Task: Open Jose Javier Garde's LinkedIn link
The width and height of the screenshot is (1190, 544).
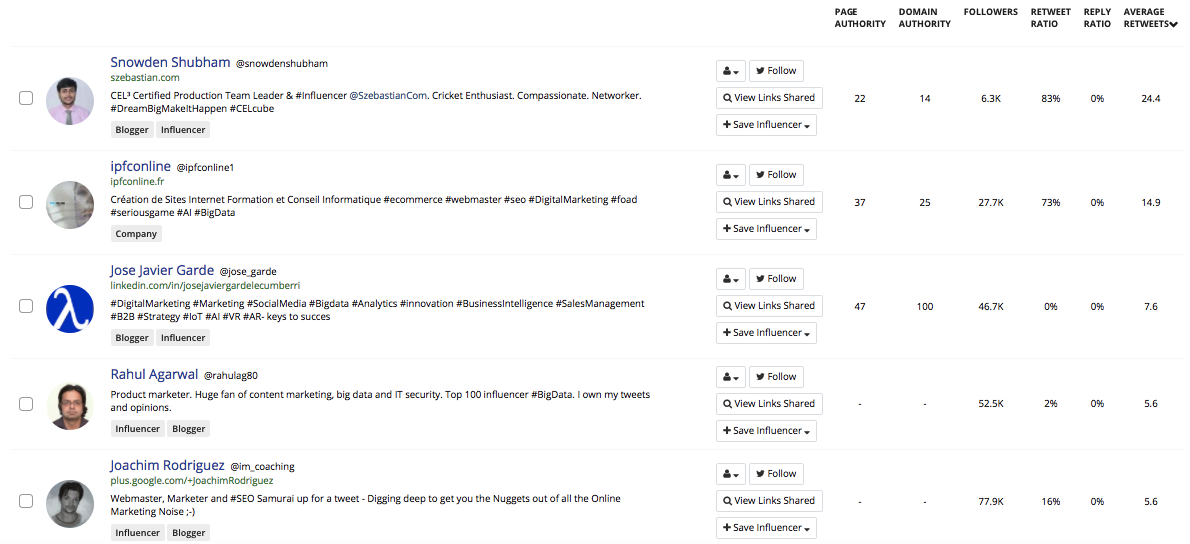Action: 204,286
